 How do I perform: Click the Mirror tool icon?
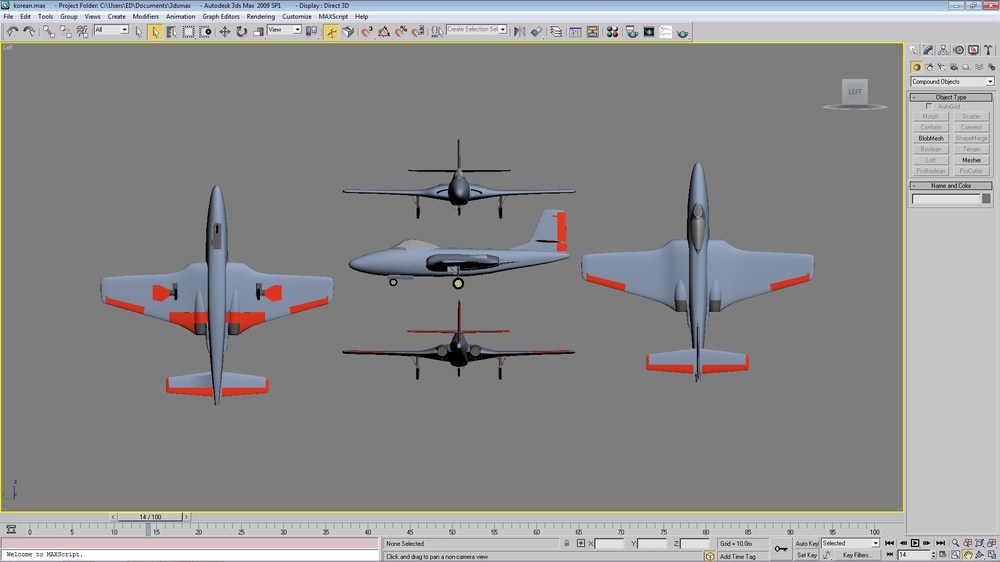[x=520, y=31]
